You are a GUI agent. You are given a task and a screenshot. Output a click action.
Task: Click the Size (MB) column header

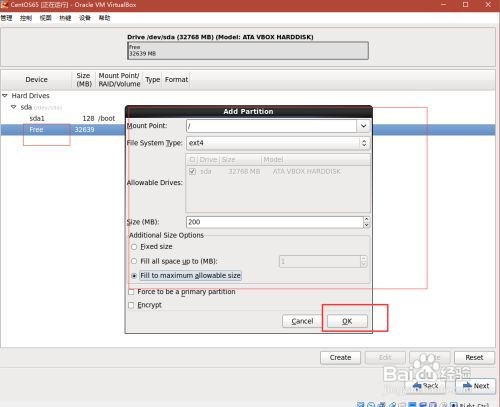point(84,80)
